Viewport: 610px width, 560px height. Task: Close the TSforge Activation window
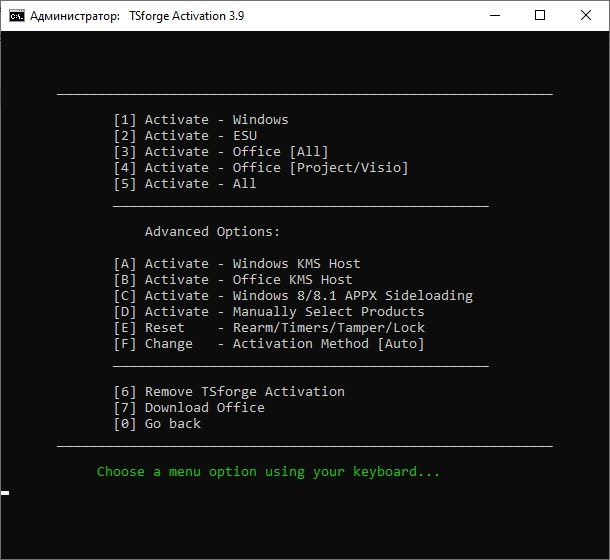(x=584, y=15)
